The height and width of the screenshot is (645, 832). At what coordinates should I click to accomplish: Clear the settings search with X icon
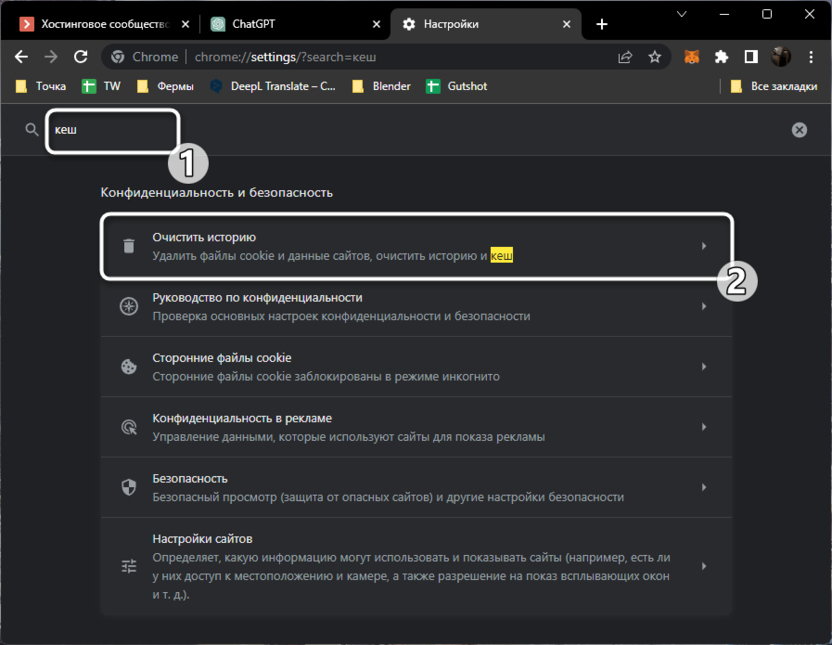click(x=799, y=130)
